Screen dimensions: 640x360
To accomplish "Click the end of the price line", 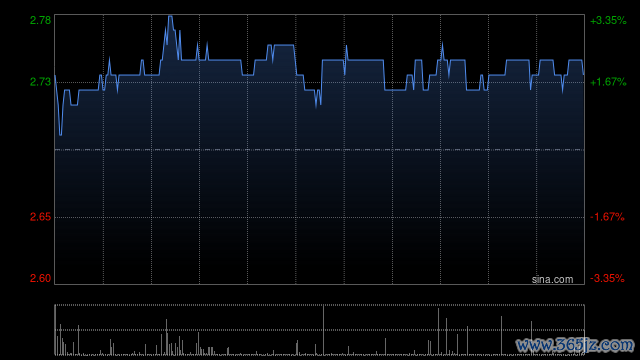I will (583, 74).
